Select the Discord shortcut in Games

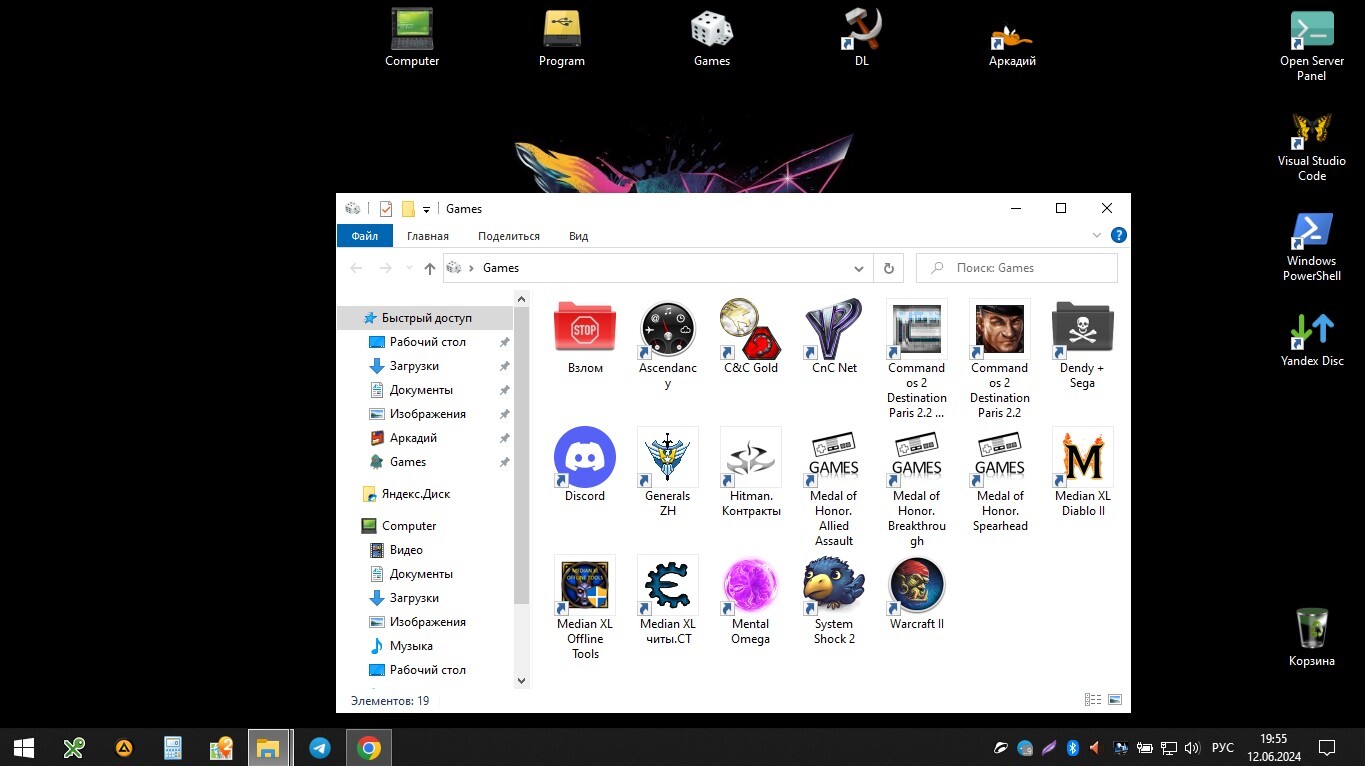coord(585,465)
